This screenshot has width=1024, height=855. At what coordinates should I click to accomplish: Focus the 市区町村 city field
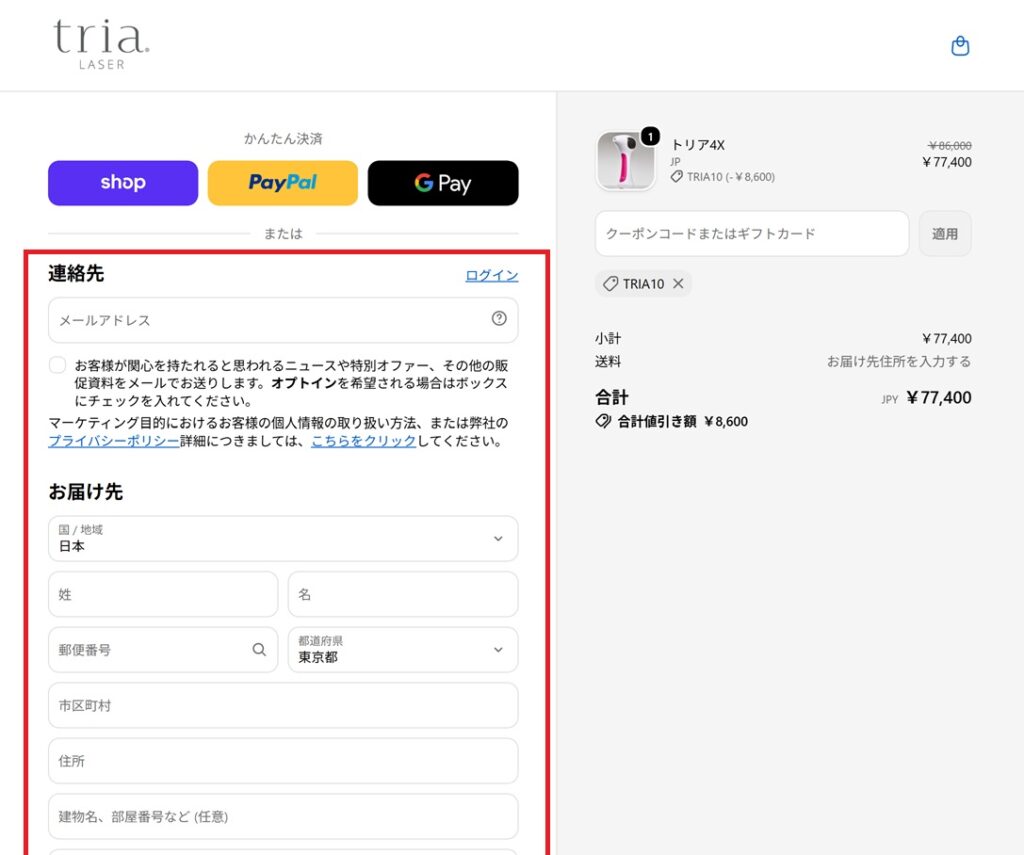pyautogui.click(x=283, y=705)
